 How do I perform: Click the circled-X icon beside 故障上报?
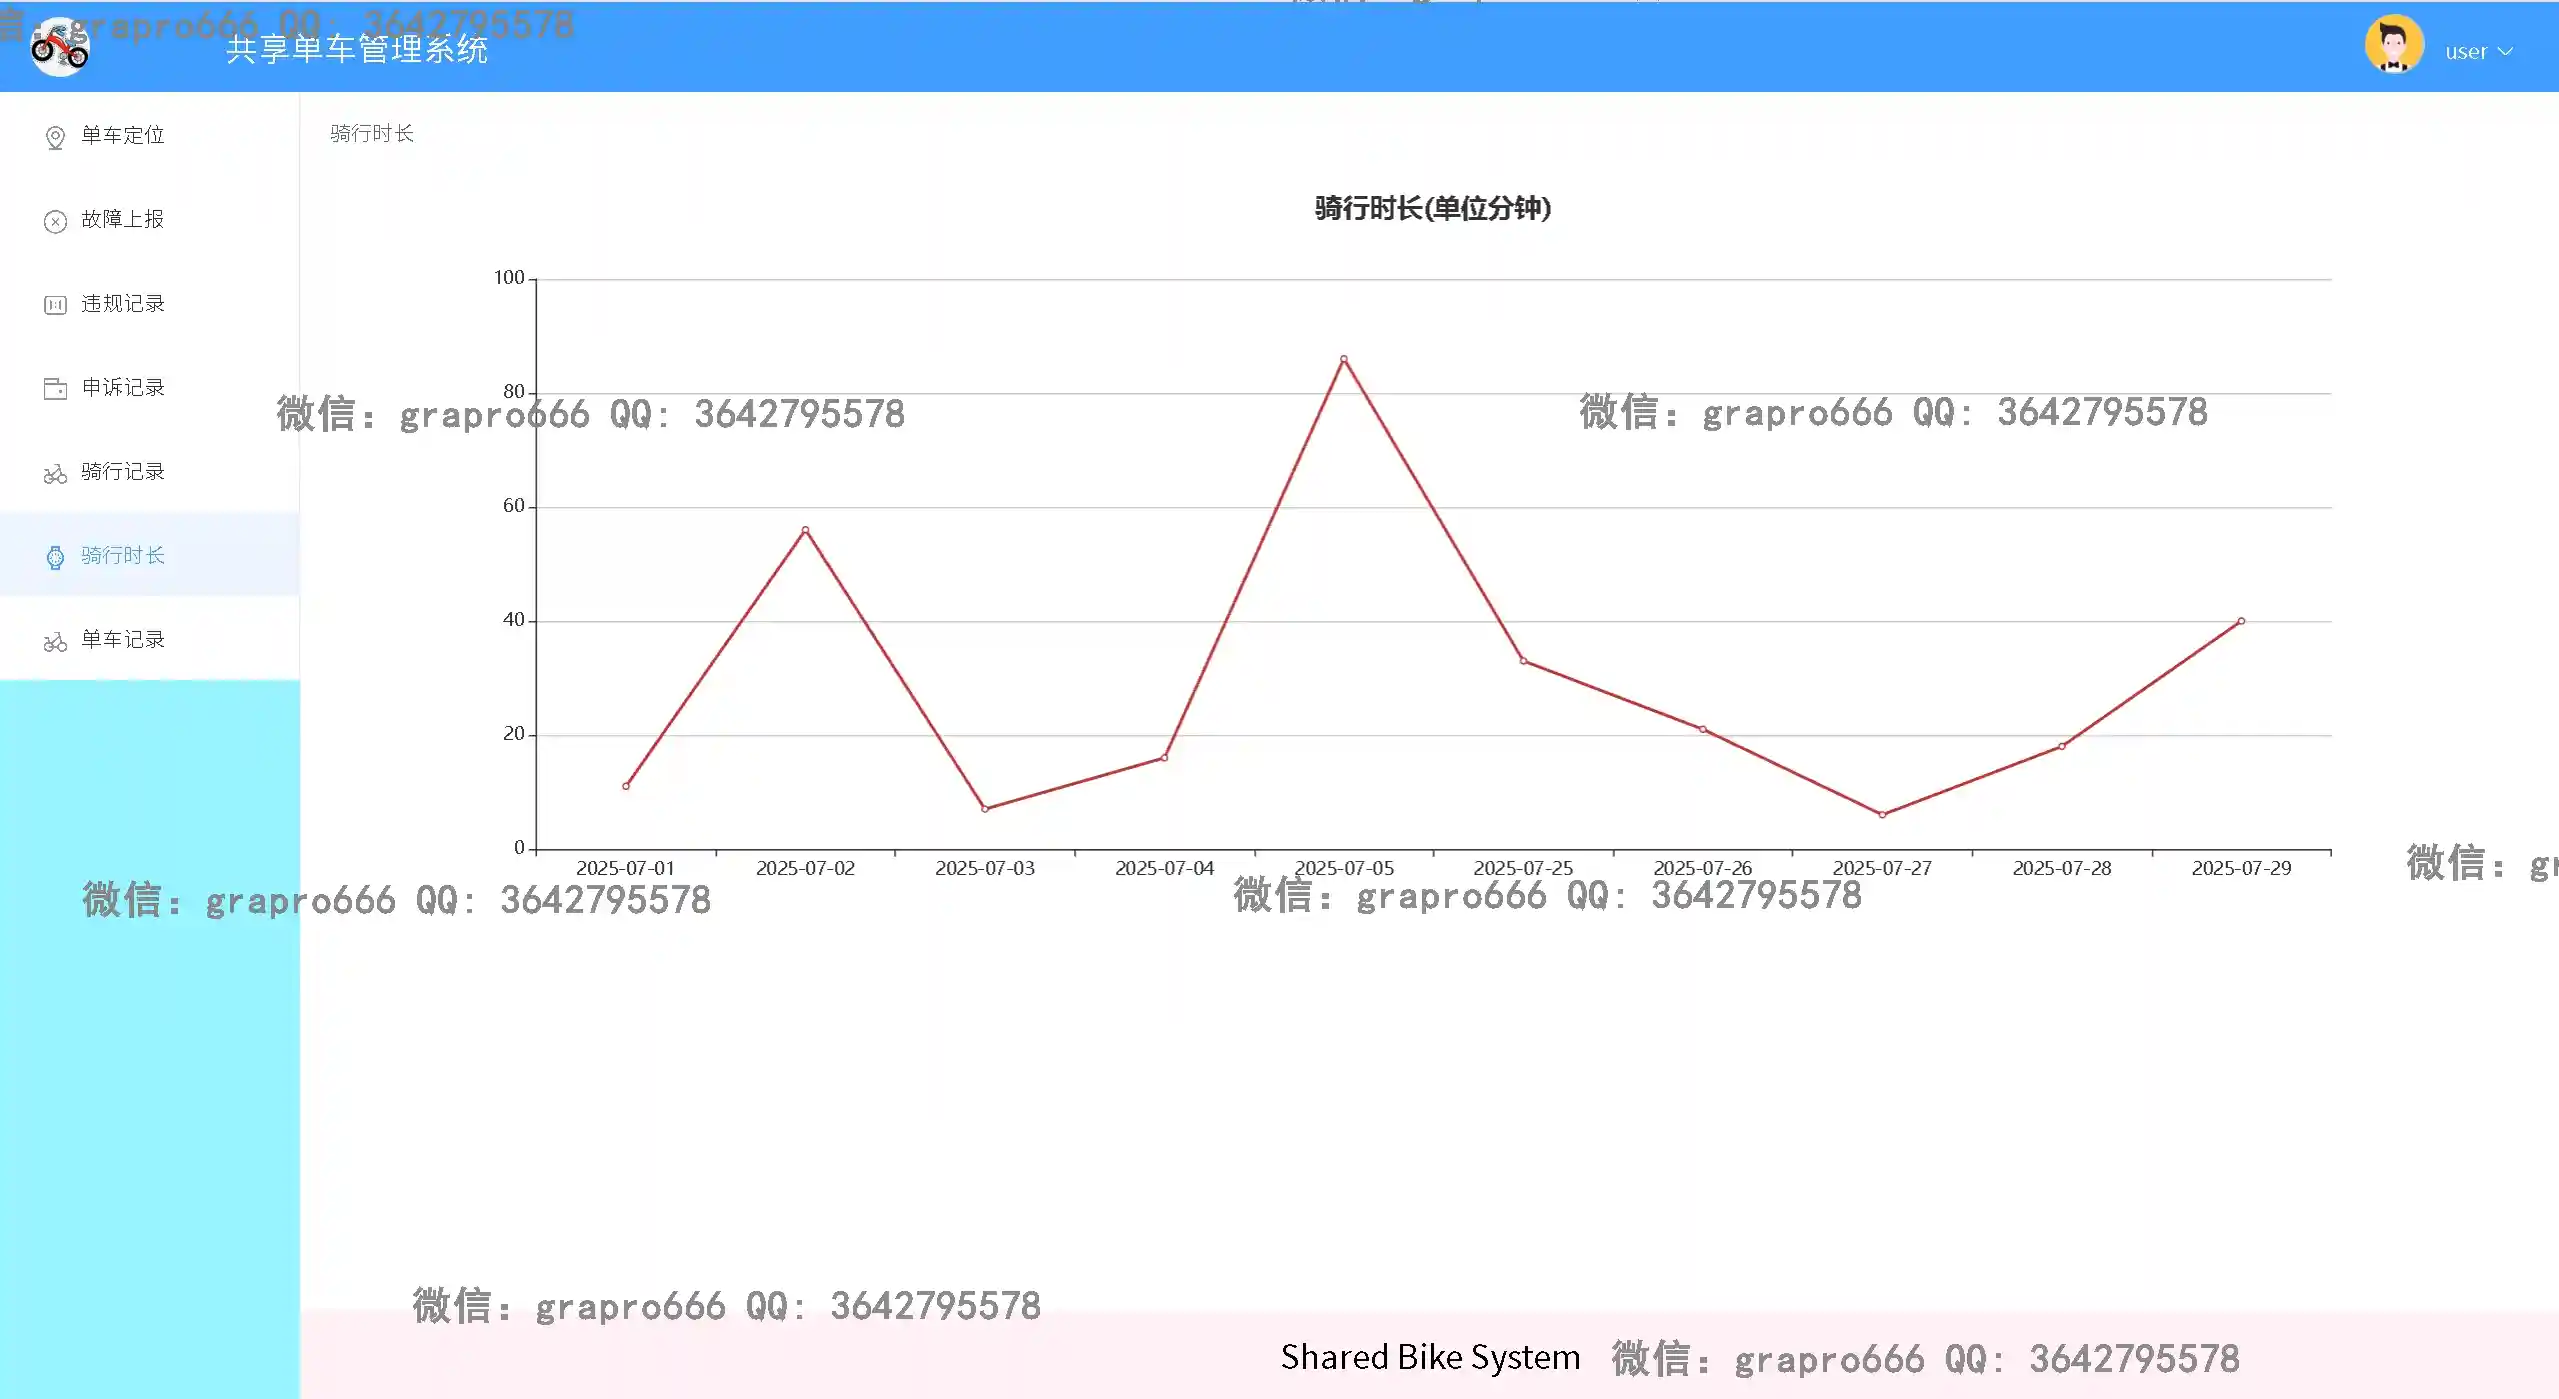coord(56,221)
